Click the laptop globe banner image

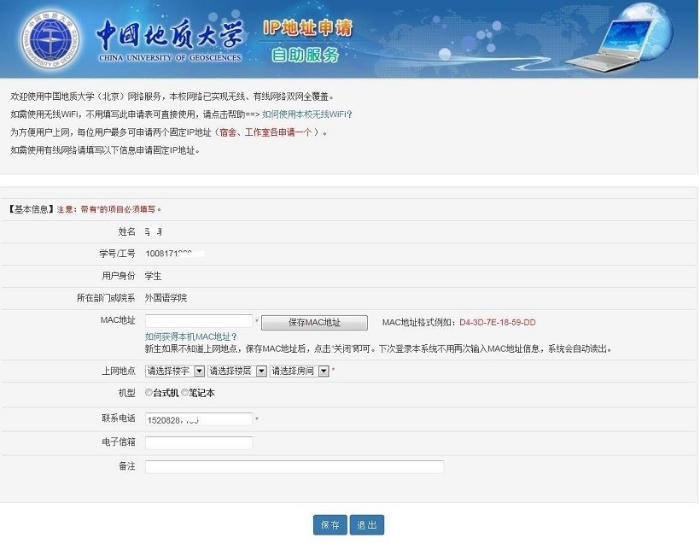[x=620, y=38]
